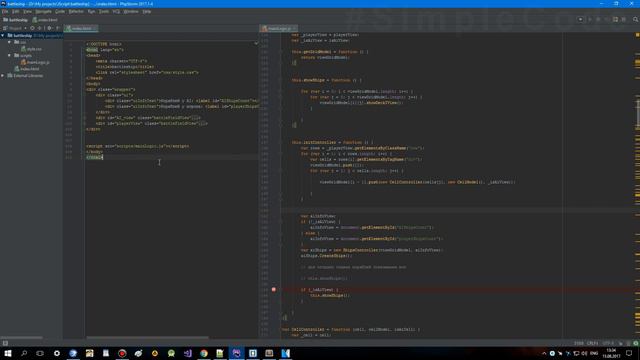The image size is (640, 360).
Task: Collapse the css folder
Action: pyautogui.click(x=9, y=42)
